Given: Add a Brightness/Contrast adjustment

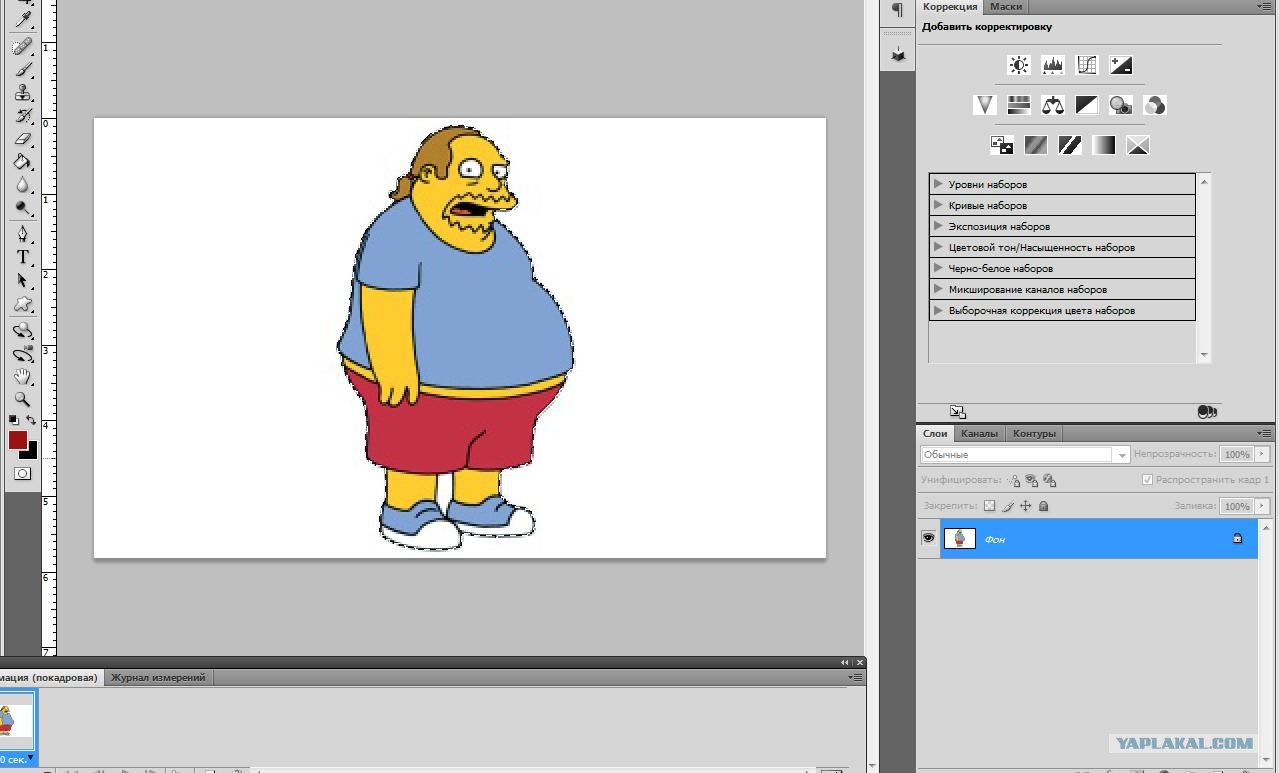Looking at the screenshot, I should point(1019,65).
